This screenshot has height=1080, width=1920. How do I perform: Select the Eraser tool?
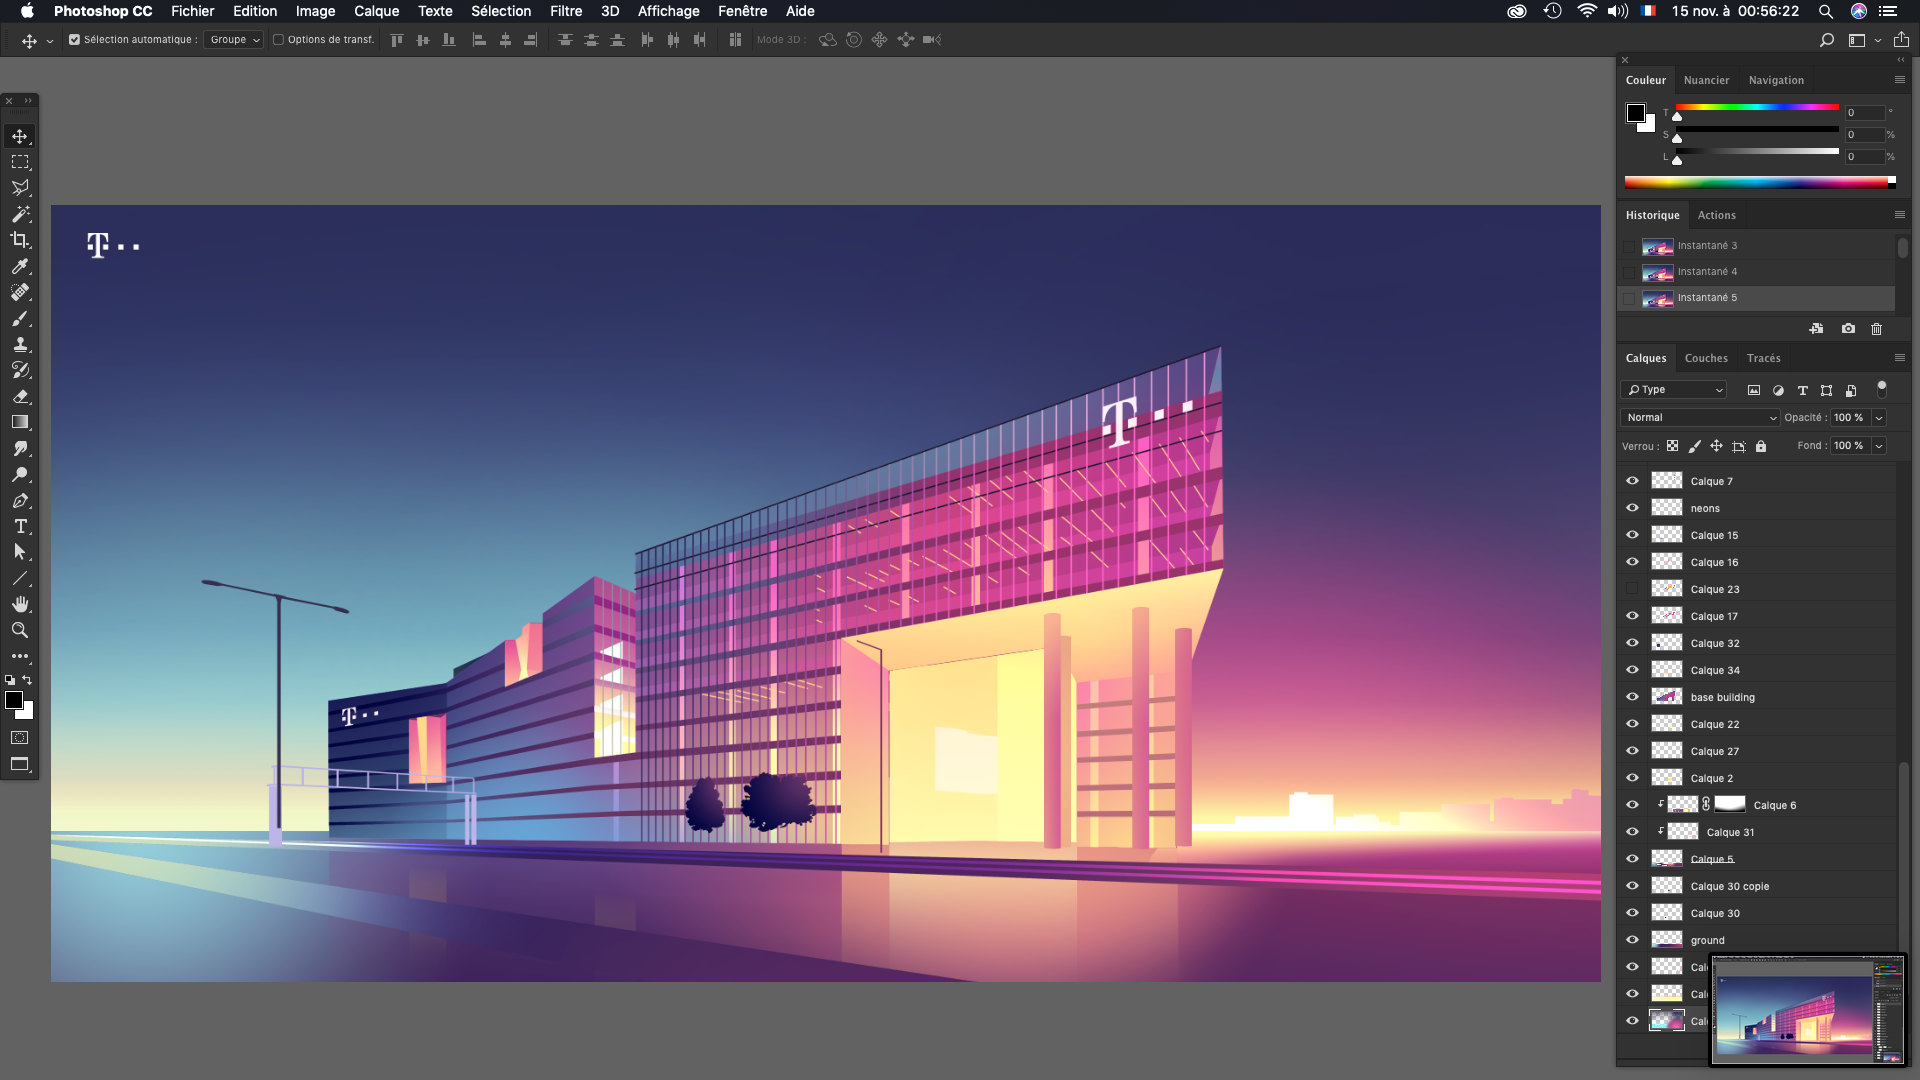tap(20, 396)
